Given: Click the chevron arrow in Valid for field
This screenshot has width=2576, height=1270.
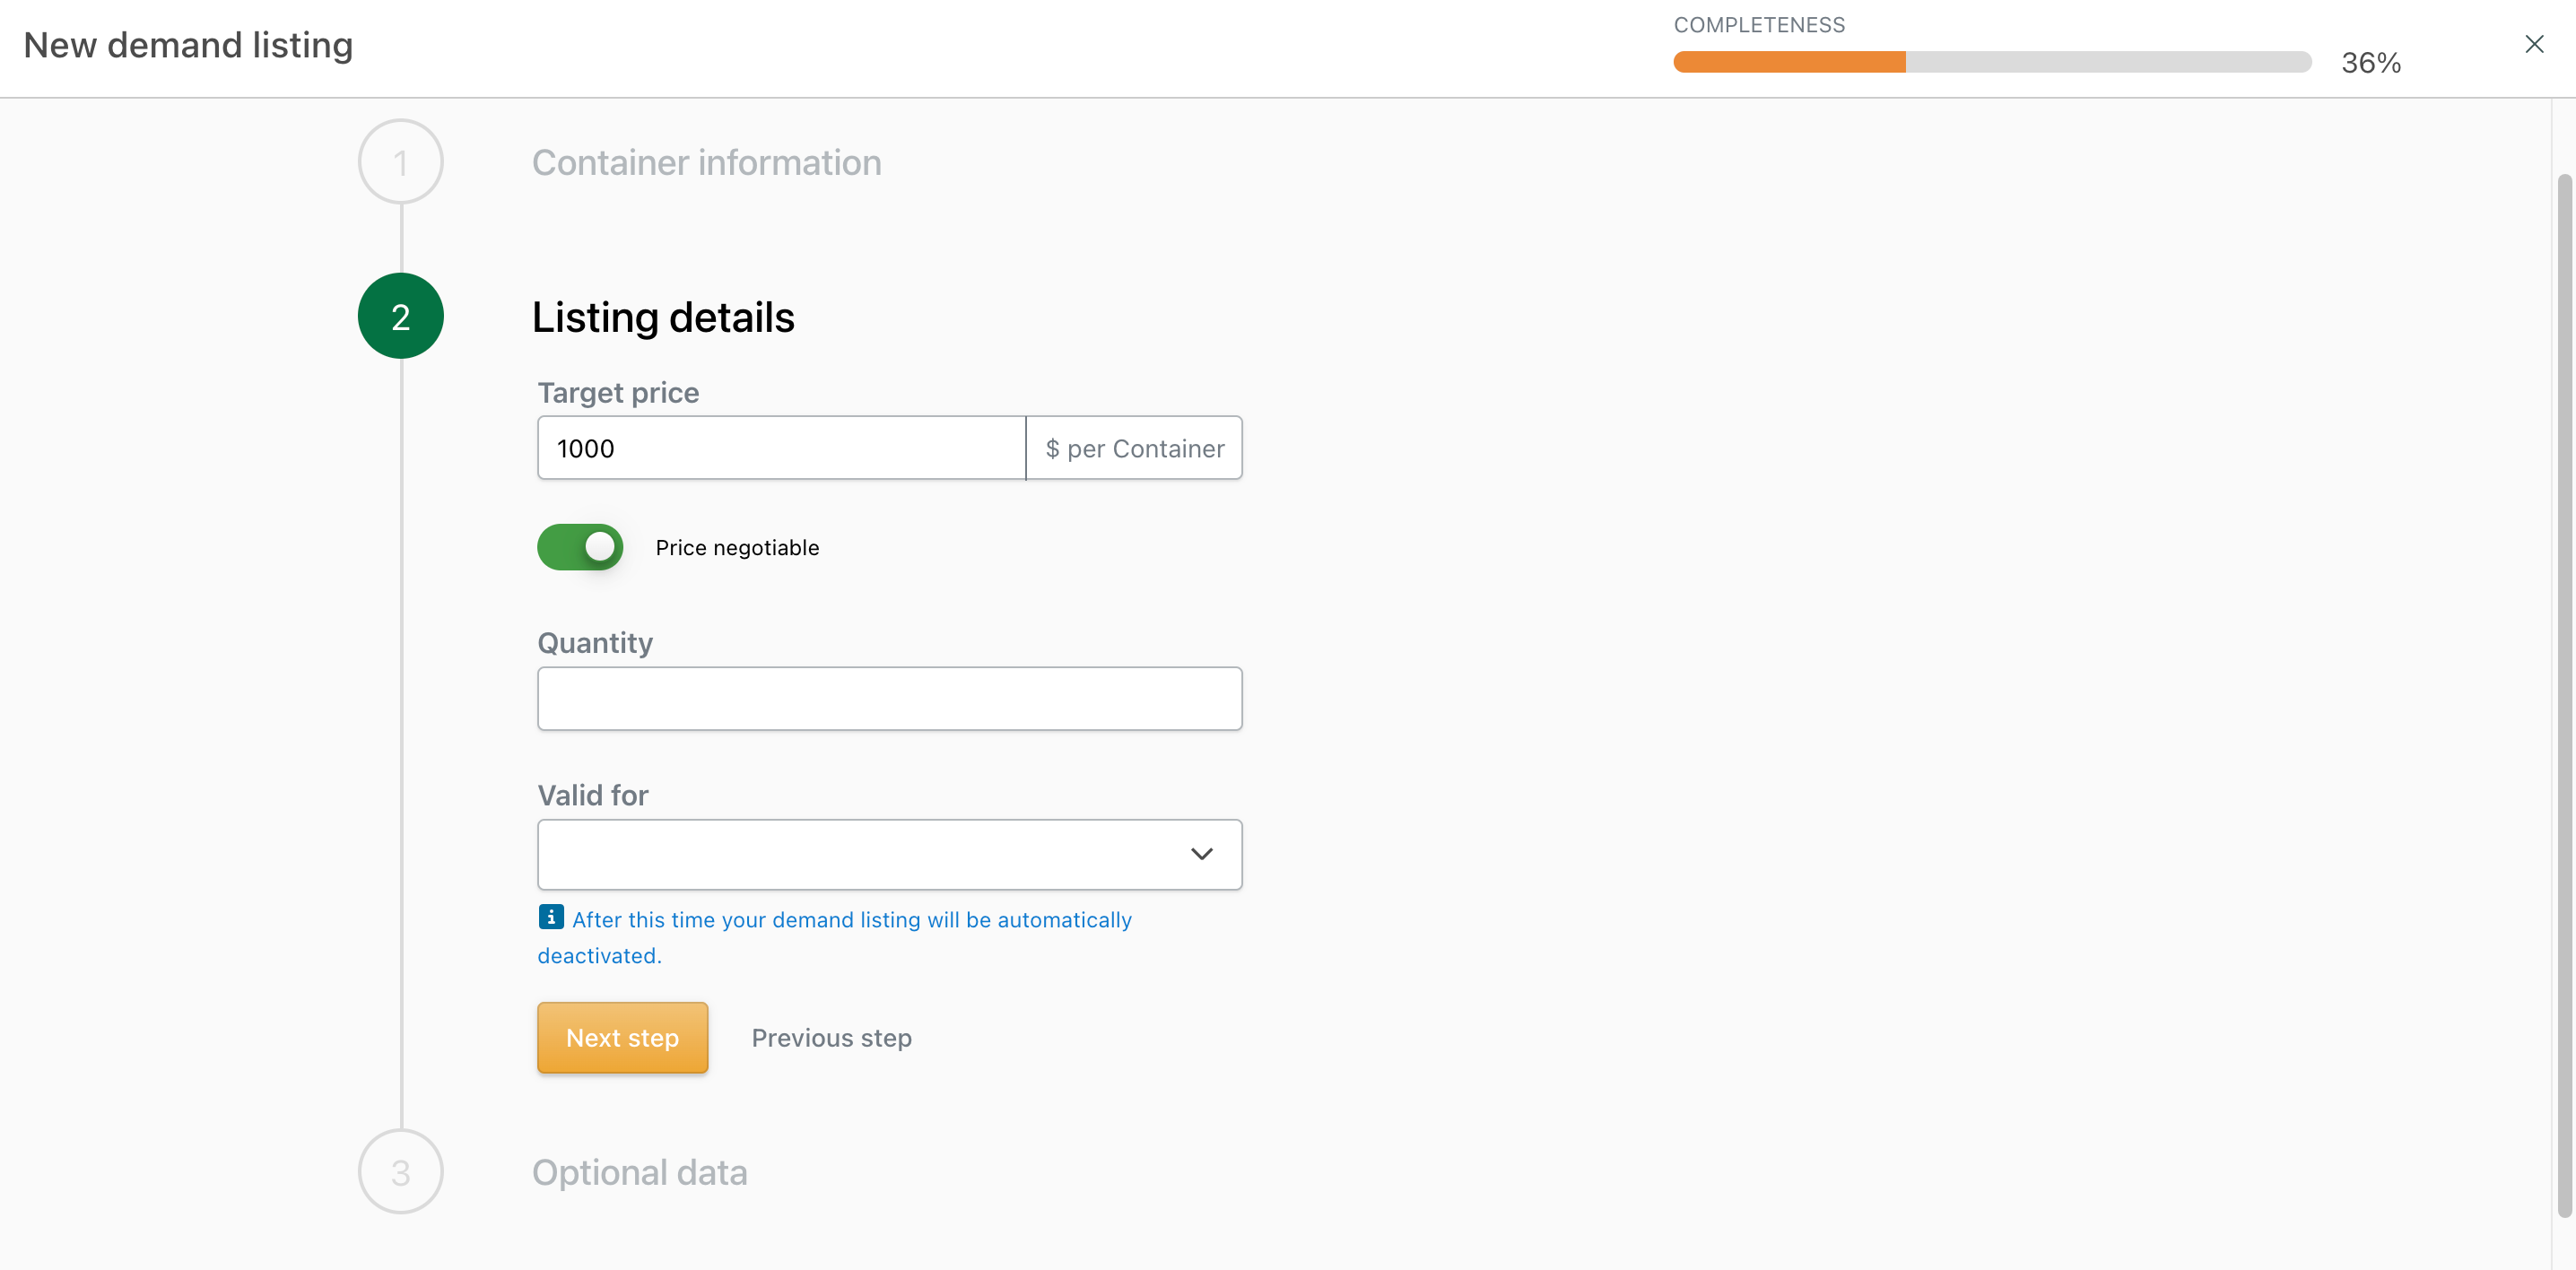Looking at the screenshot, I should tap(1201, 854).
